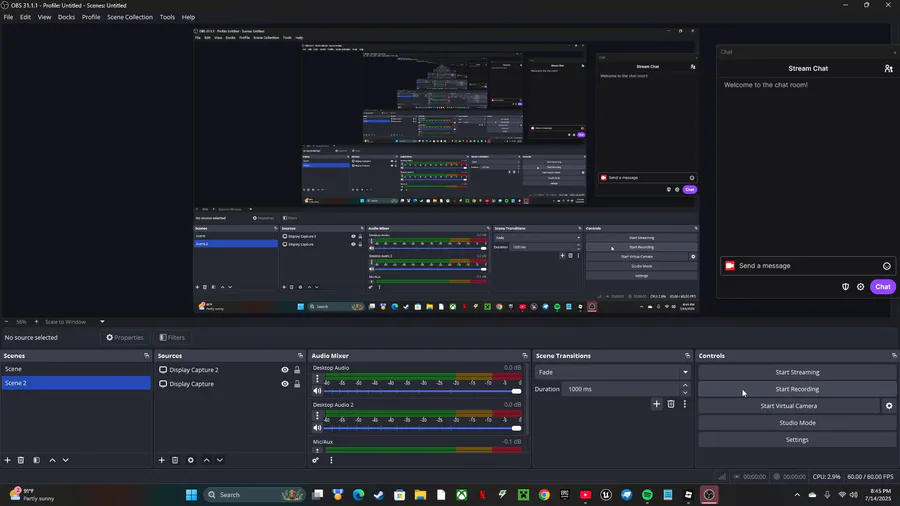Adjust Desktop Audio volume slider

click(422, 391)
